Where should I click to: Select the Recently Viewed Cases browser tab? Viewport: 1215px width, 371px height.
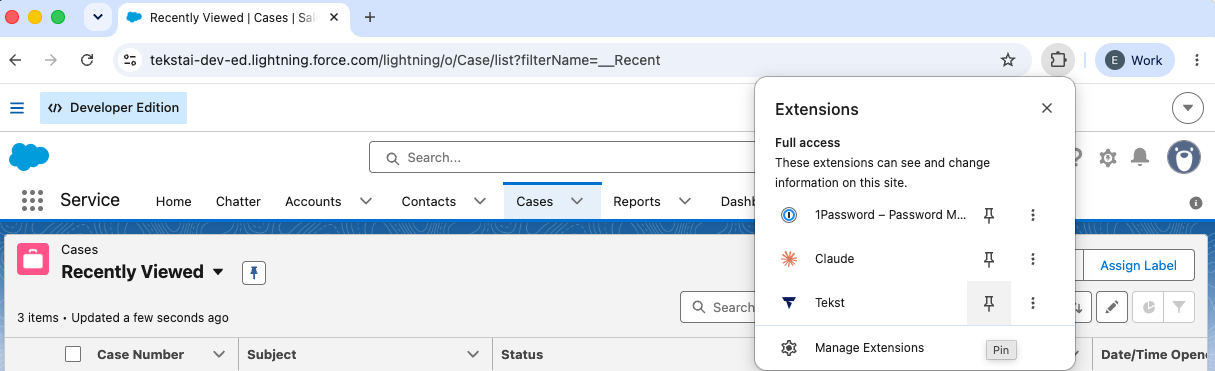point(234,18)
